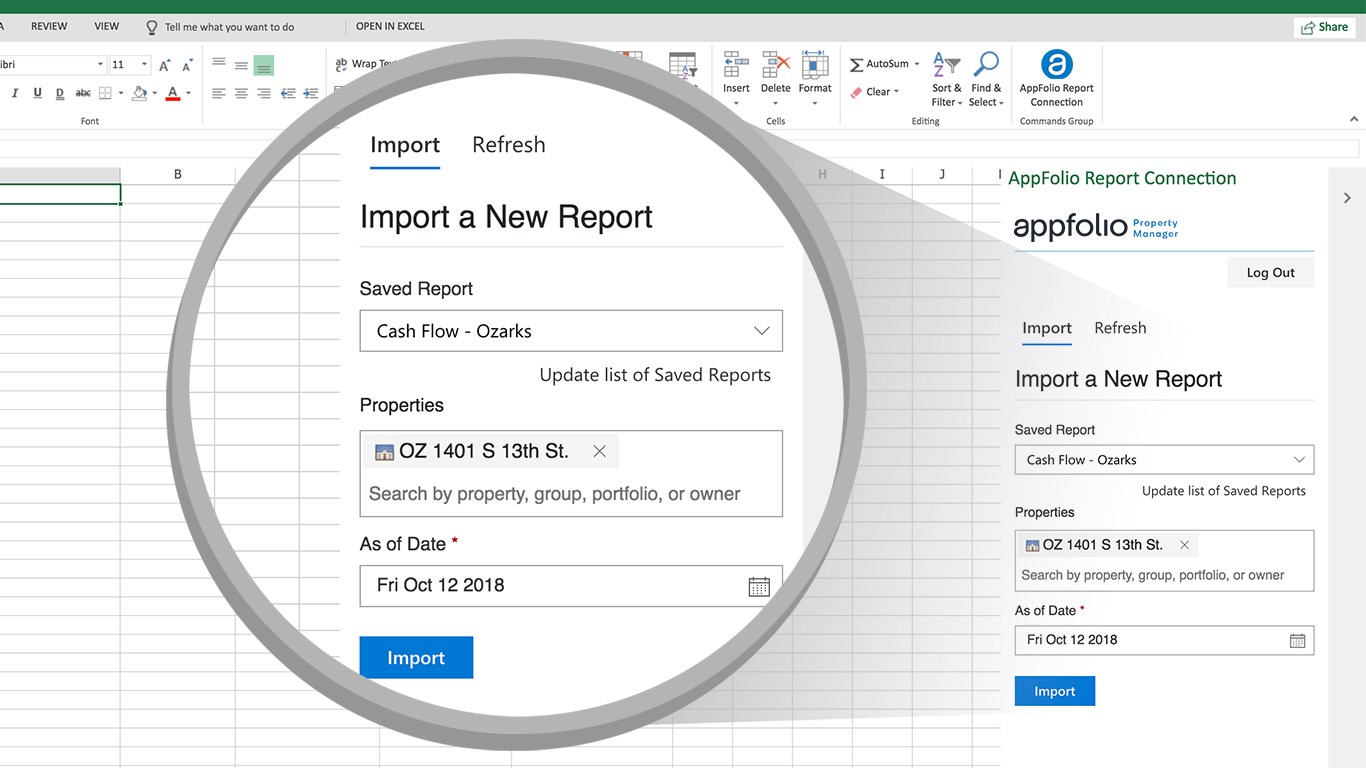Image resolution: width=1366 pixels, height=768 pixels.
Task: Apply the red font color
Action: (x=173, y=93)
